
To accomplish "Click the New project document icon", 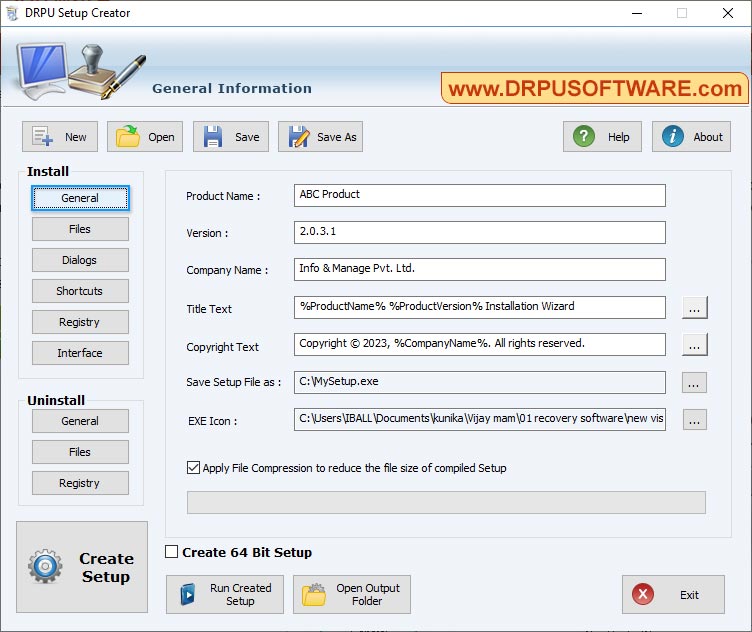I will point(42,137).
